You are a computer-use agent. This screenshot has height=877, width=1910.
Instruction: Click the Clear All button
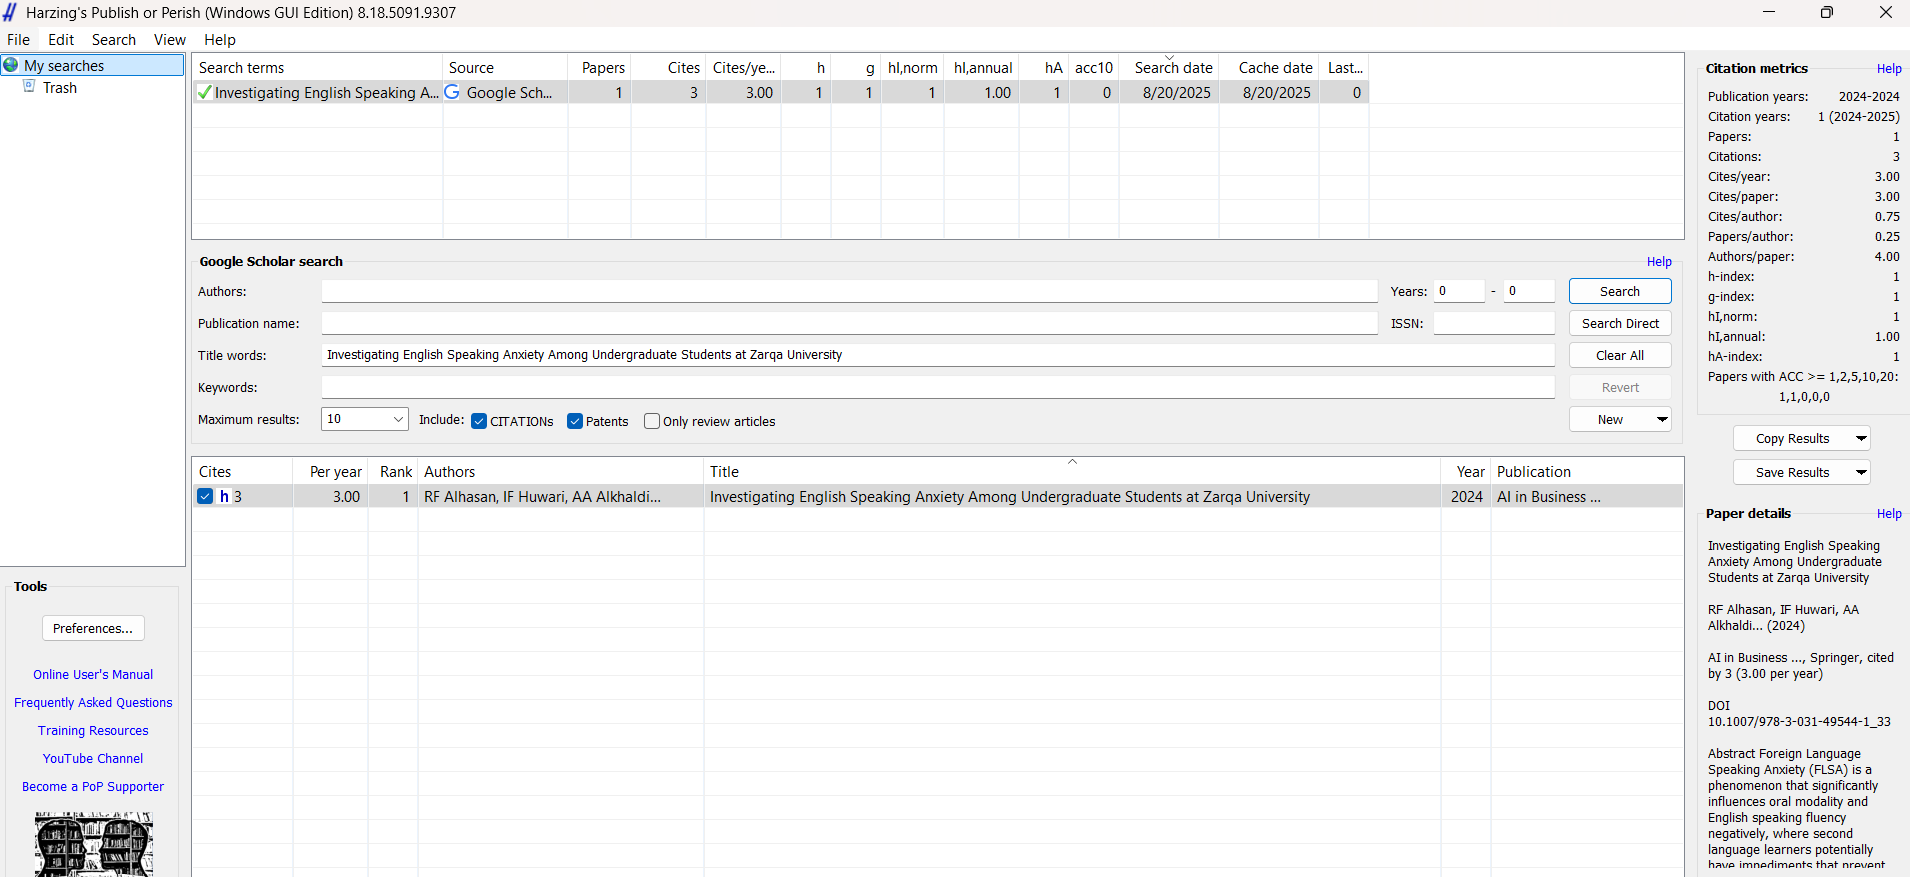1620,355
